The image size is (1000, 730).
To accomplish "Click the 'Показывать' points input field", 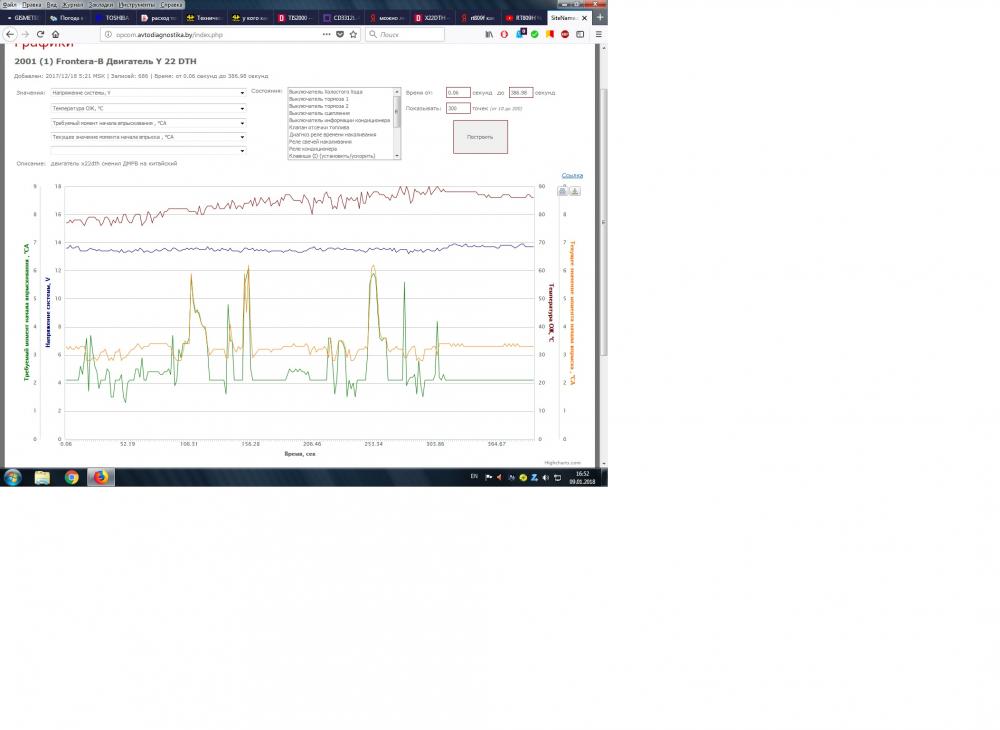I will pyautogui.click(x=457, y=108).
